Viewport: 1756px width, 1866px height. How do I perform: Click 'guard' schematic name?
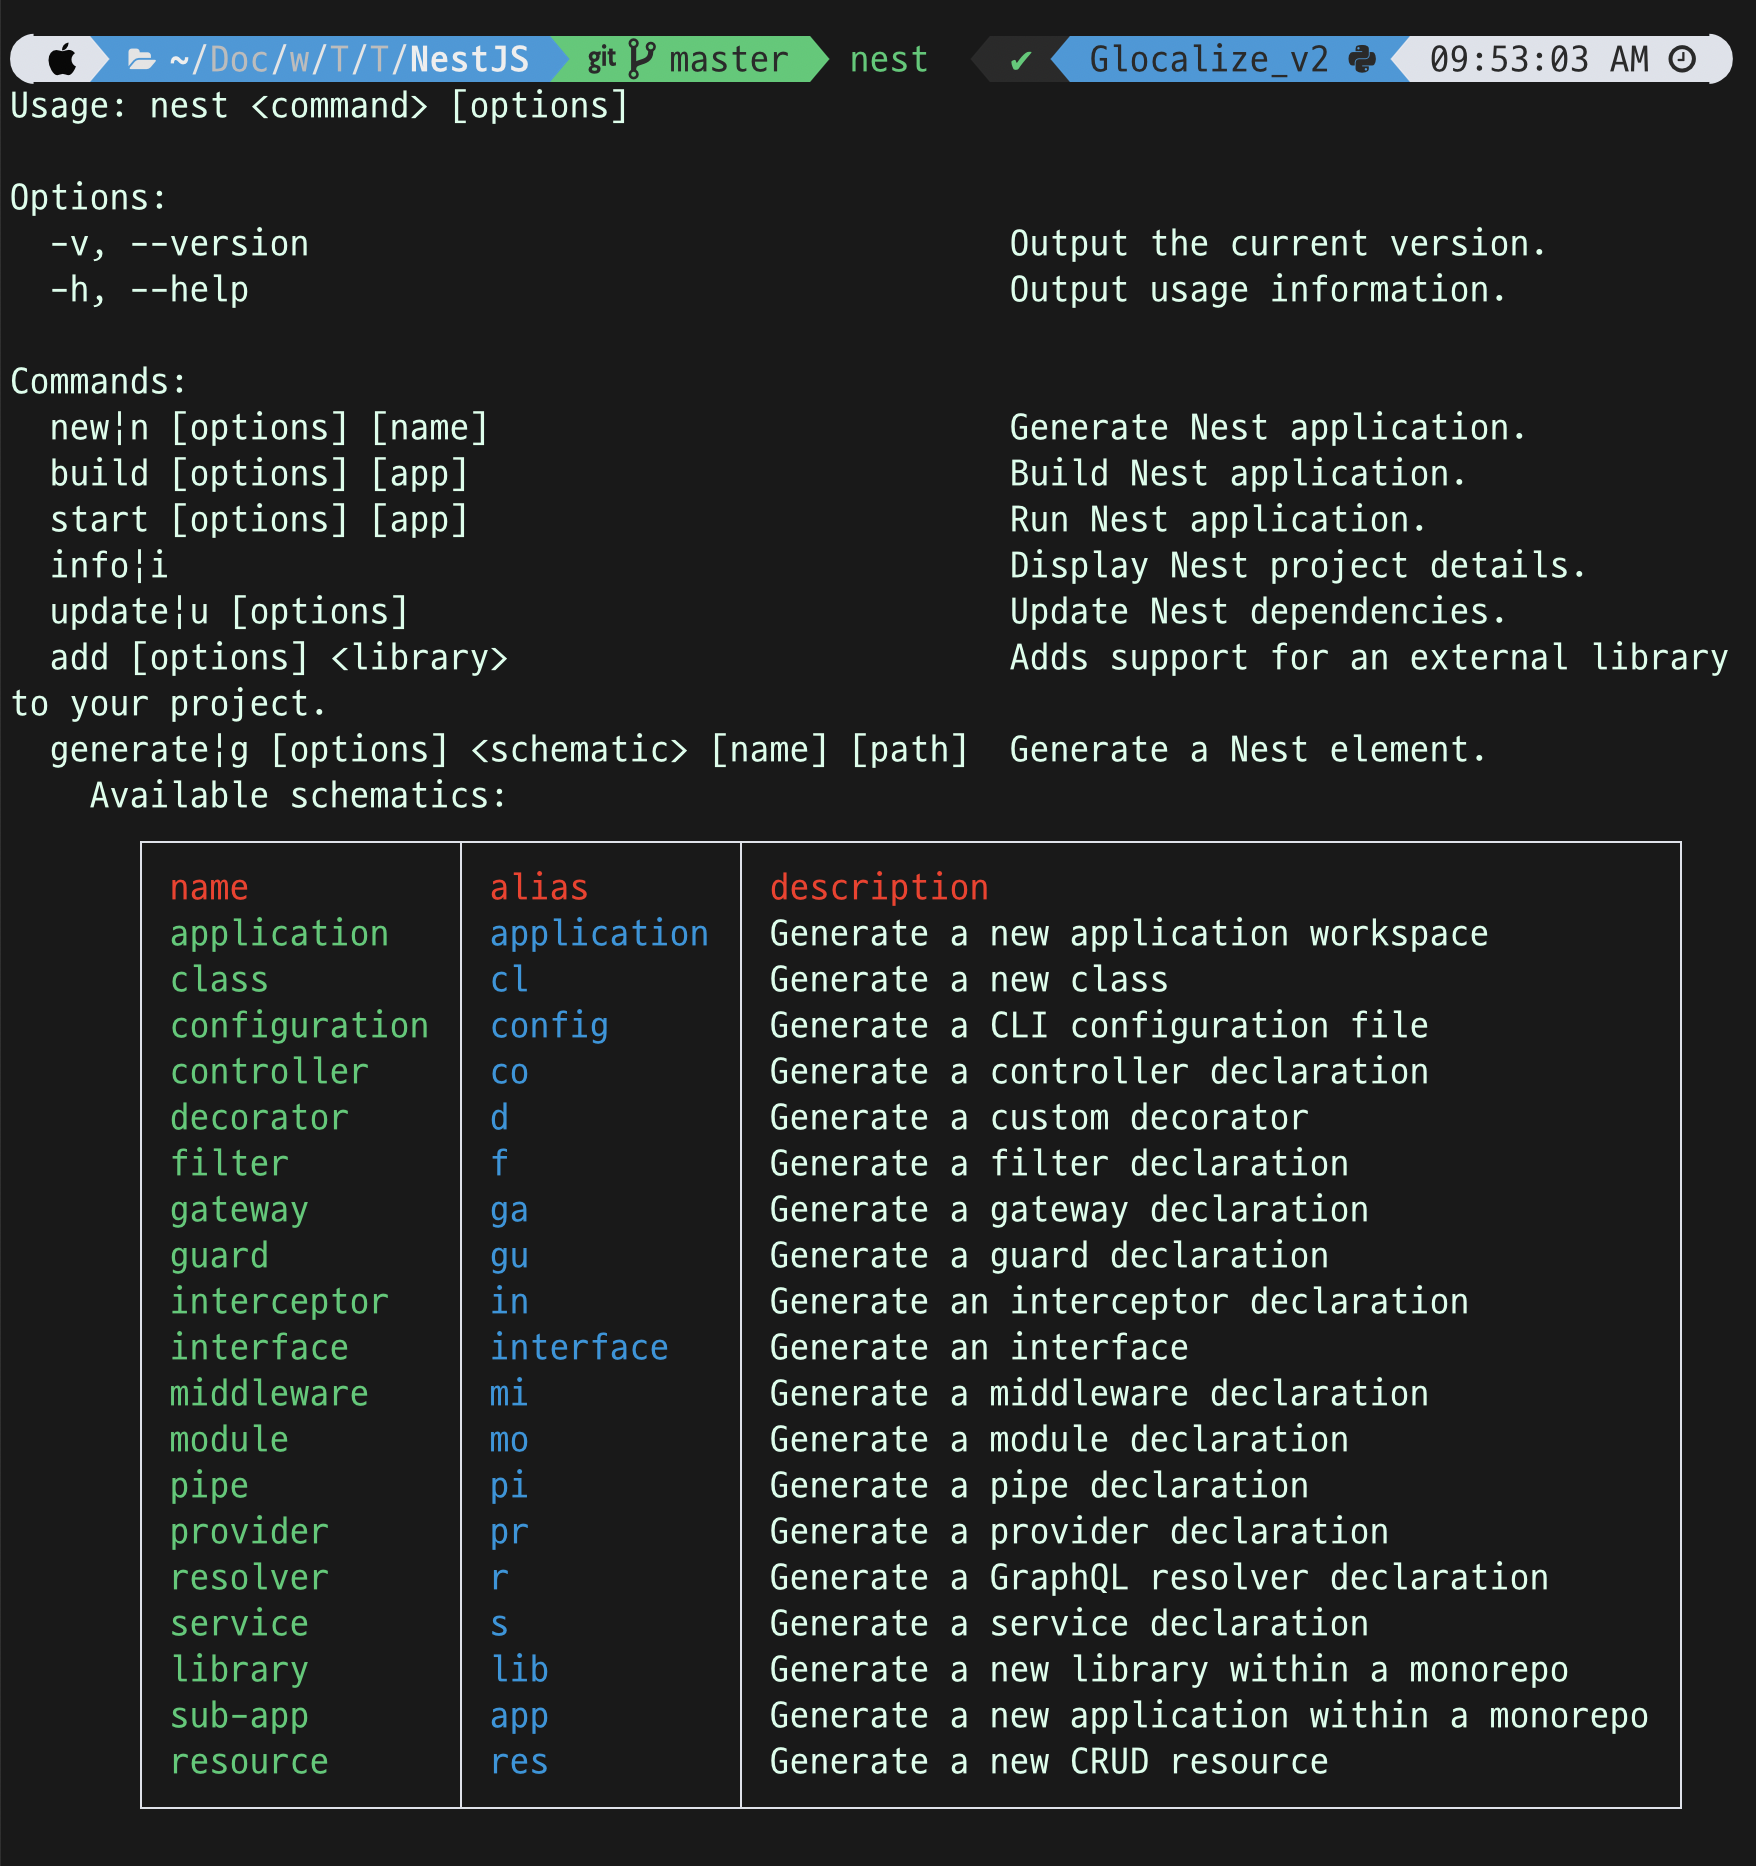[x=219, y=1256]
